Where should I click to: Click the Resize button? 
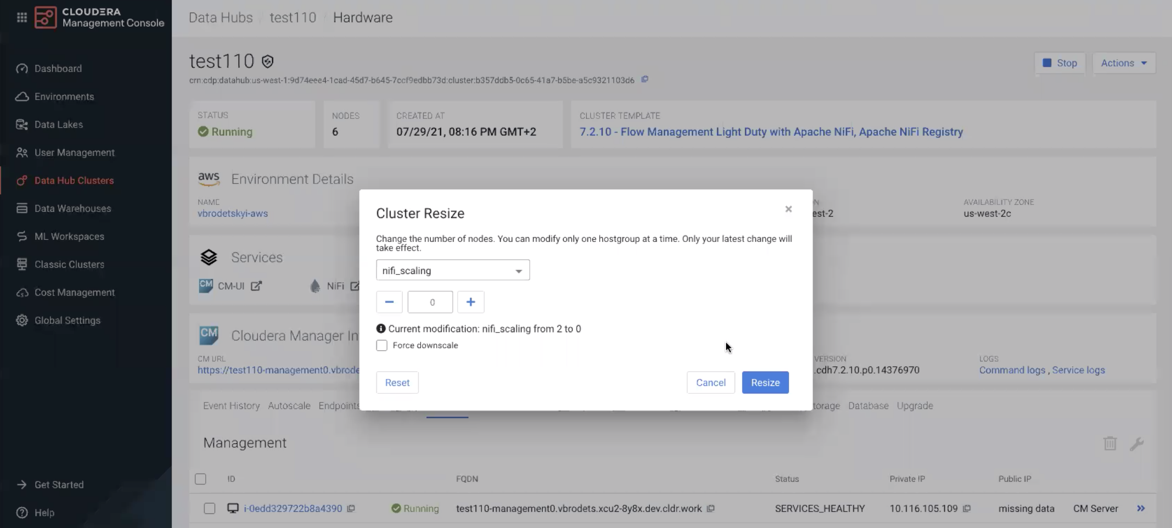(x=765, y=382)
